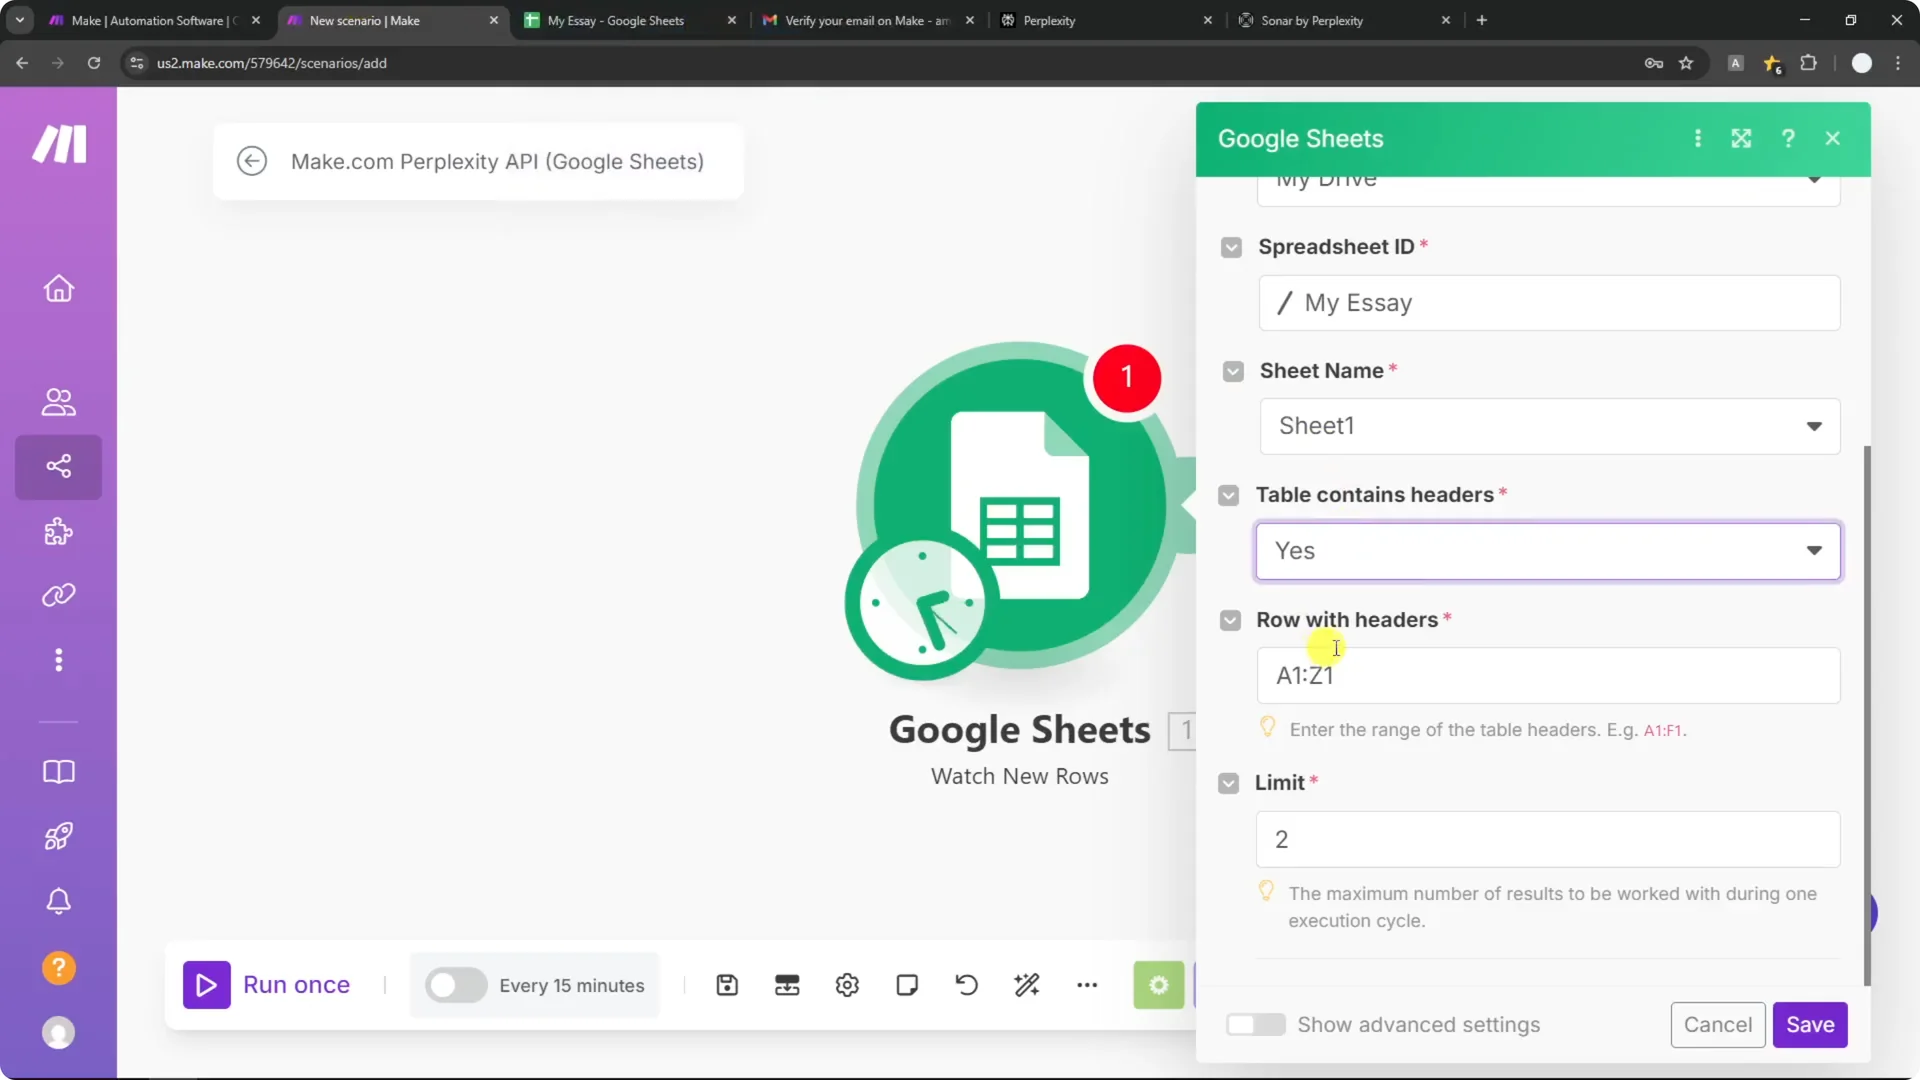The image size is (1920, 1080).
Task: Uncheck the Limit field checkbox
Action: tap(1229, 783)
